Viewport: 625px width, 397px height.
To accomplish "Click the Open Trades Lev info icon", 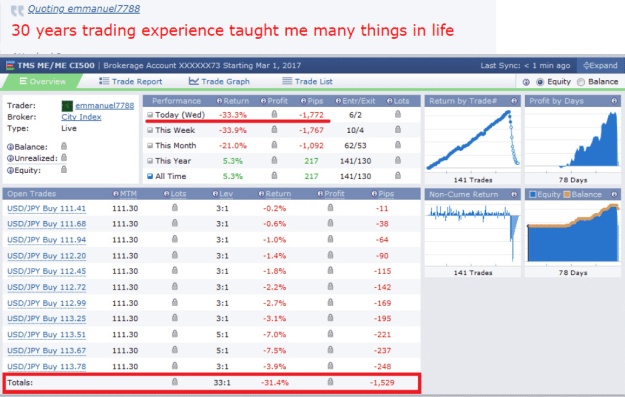I will pyautogui.click(x=215, y=194).
